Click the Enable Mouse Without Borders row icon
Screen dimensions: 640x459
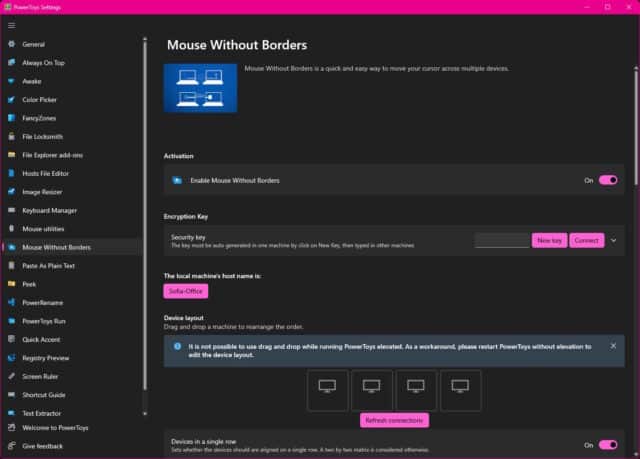click(x=177, y=180)
